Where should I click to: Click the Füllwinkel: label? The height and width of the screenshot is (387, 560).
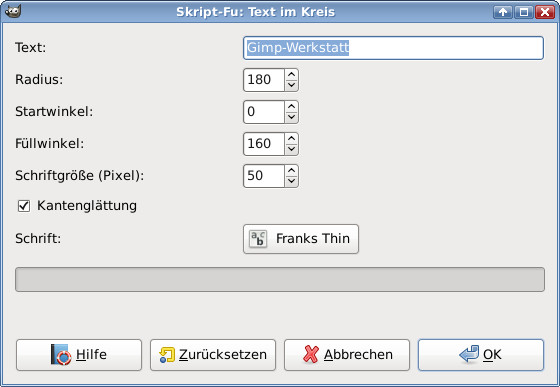tap(50, 144)
